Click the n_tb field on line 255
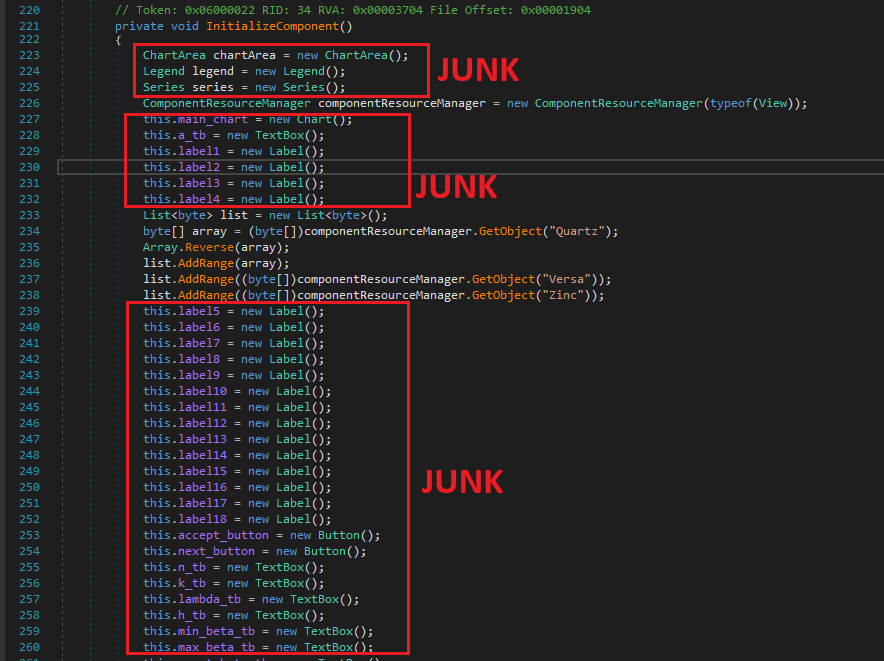884x661 pixels. (x=192, y=567)
